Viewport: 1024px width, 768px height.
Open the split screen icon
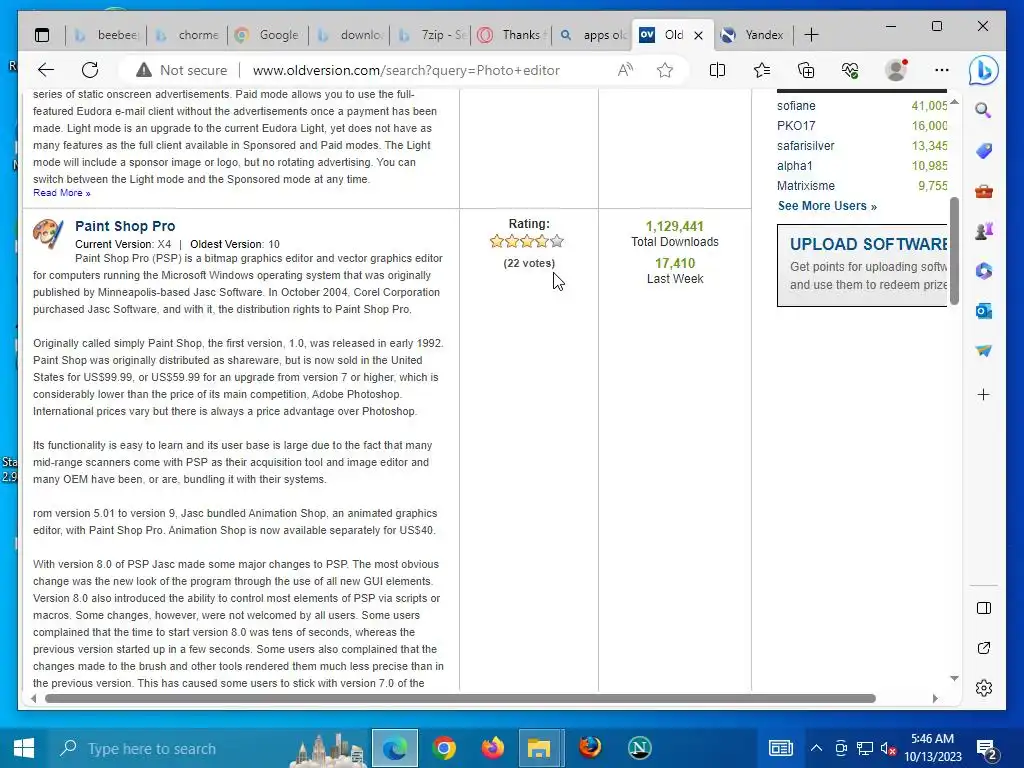point(717,70)
